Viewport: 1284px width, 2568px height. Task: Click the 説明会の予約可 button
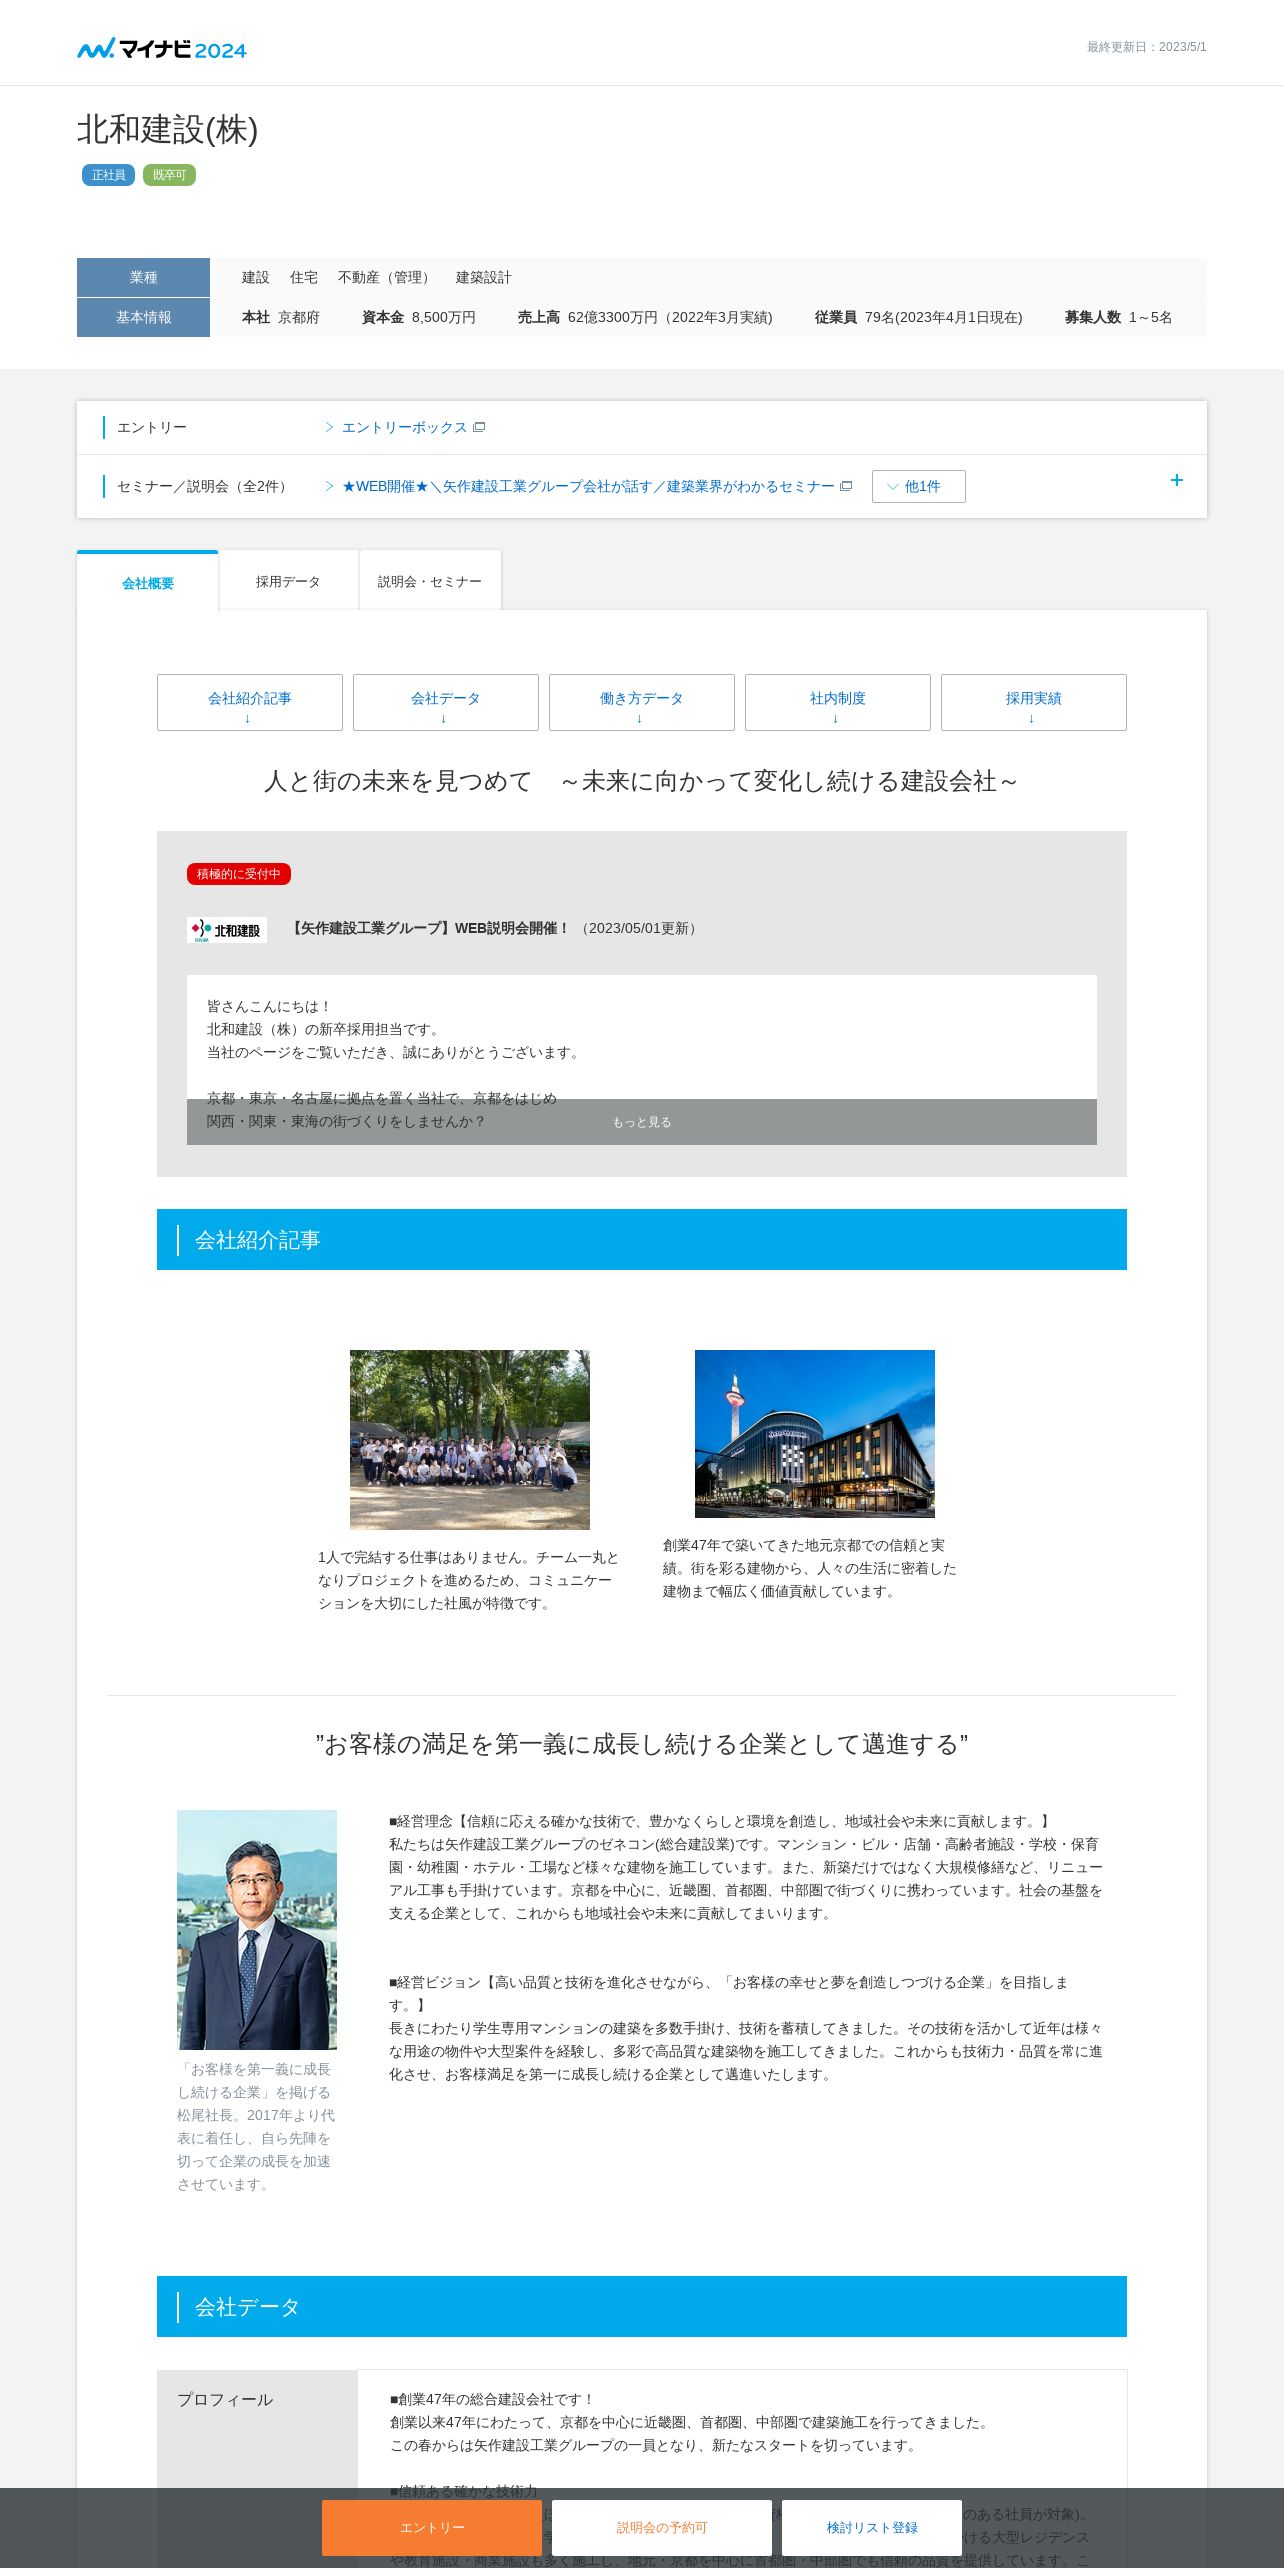[x=662, y=2527]
